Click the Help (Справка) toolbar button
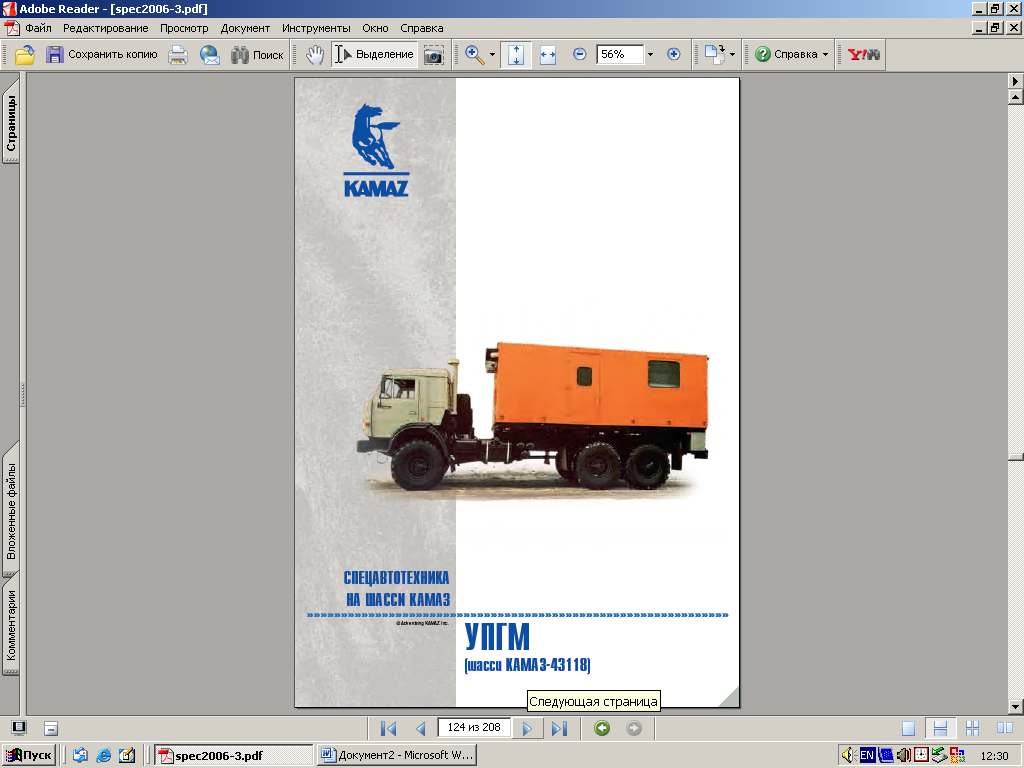 click(786, 55)
